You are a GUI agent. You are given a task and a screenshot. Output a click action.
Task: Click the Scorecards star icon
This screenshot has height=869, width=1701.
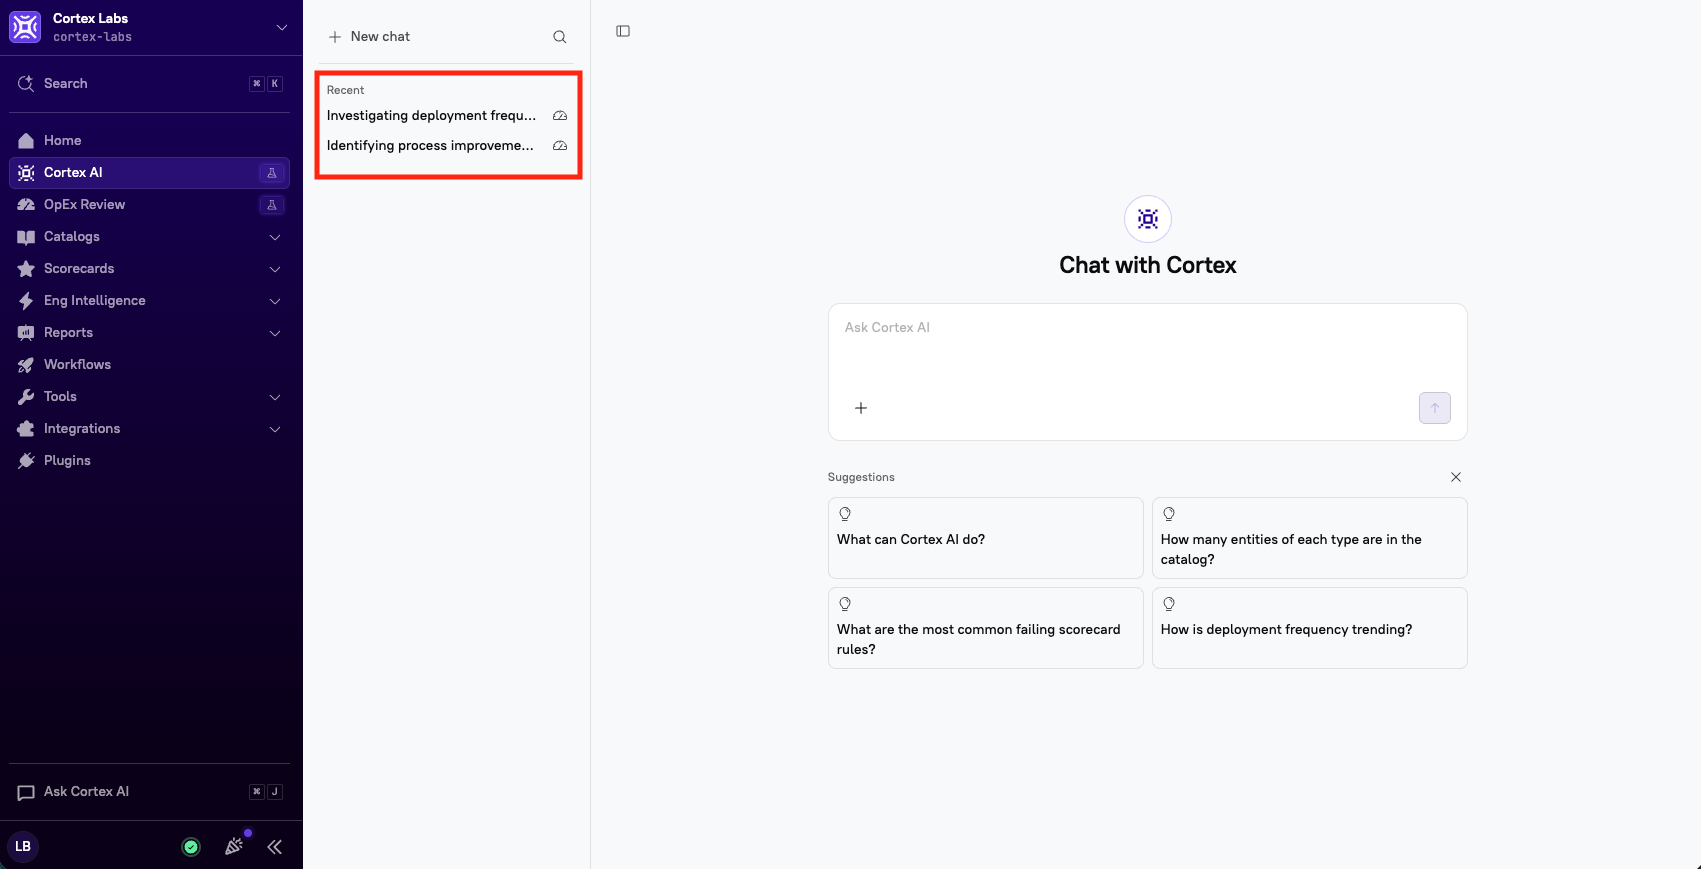pyautogui.click(x=26, y=269)
